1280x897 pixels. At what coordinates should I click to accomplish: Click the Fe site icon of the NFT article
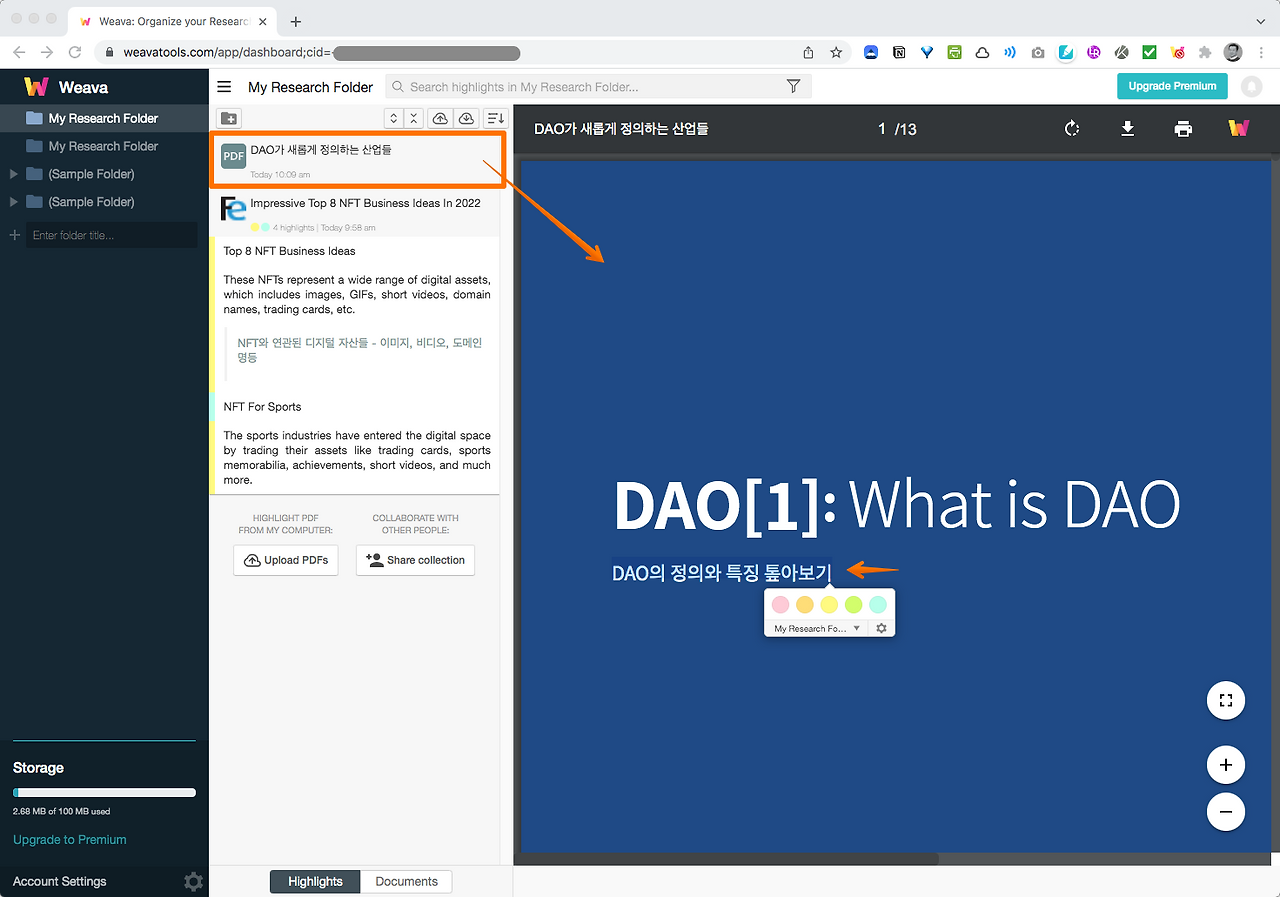233,208
